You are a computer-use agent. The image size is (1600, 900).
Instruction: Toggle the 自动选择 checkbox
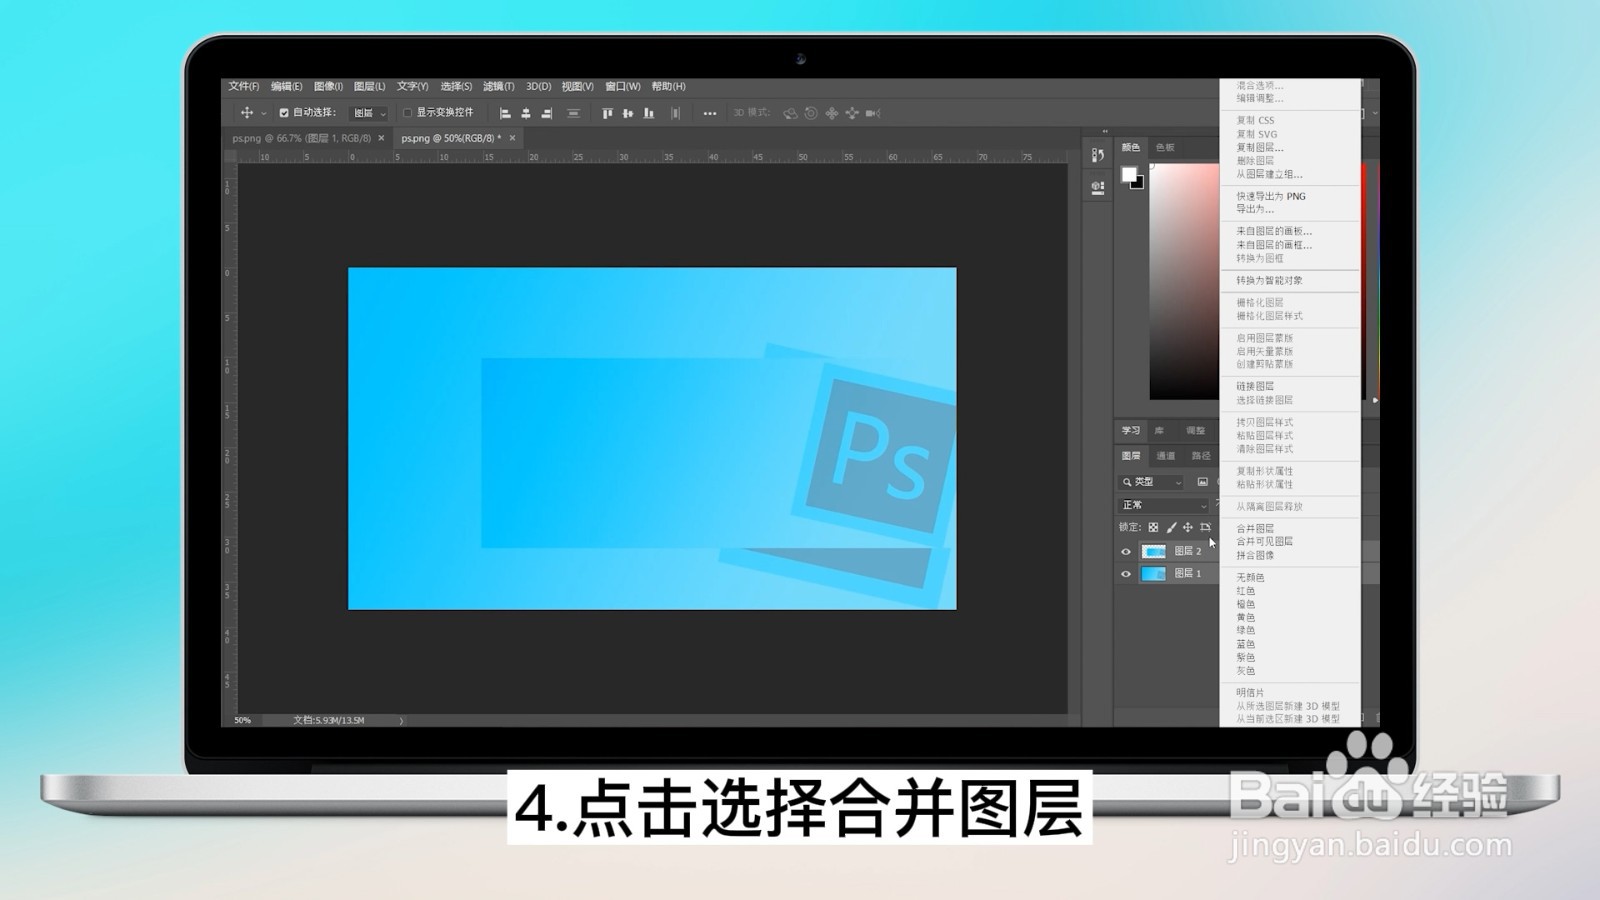[x=284, y=113]
